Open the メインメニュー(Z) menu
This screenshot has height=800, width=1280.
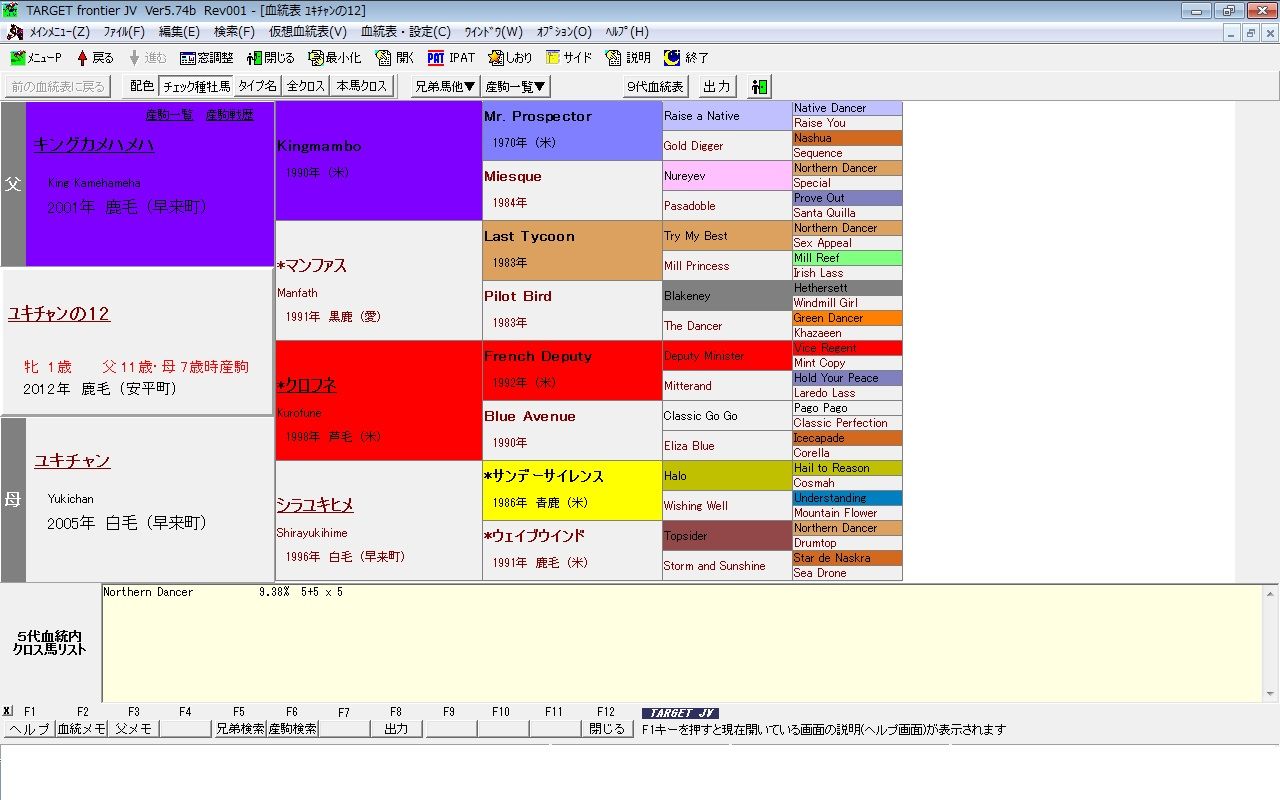pyautogui.click(x=59, y=32)
